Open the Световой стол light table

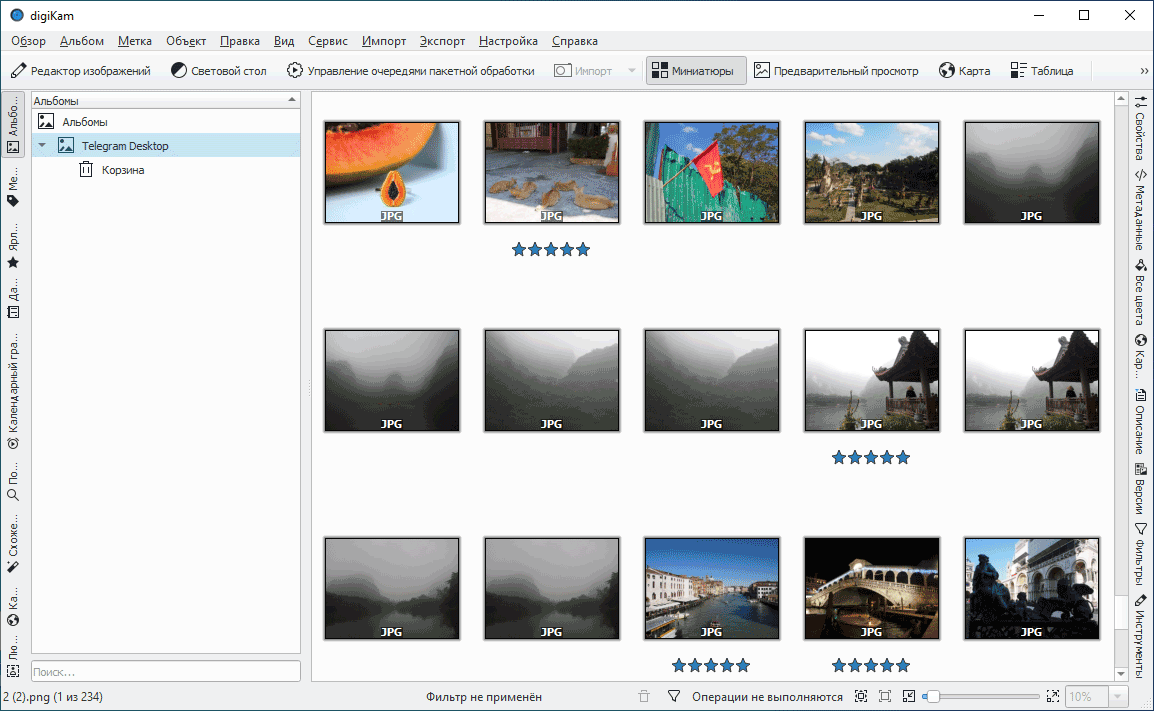tap(218, 71)
